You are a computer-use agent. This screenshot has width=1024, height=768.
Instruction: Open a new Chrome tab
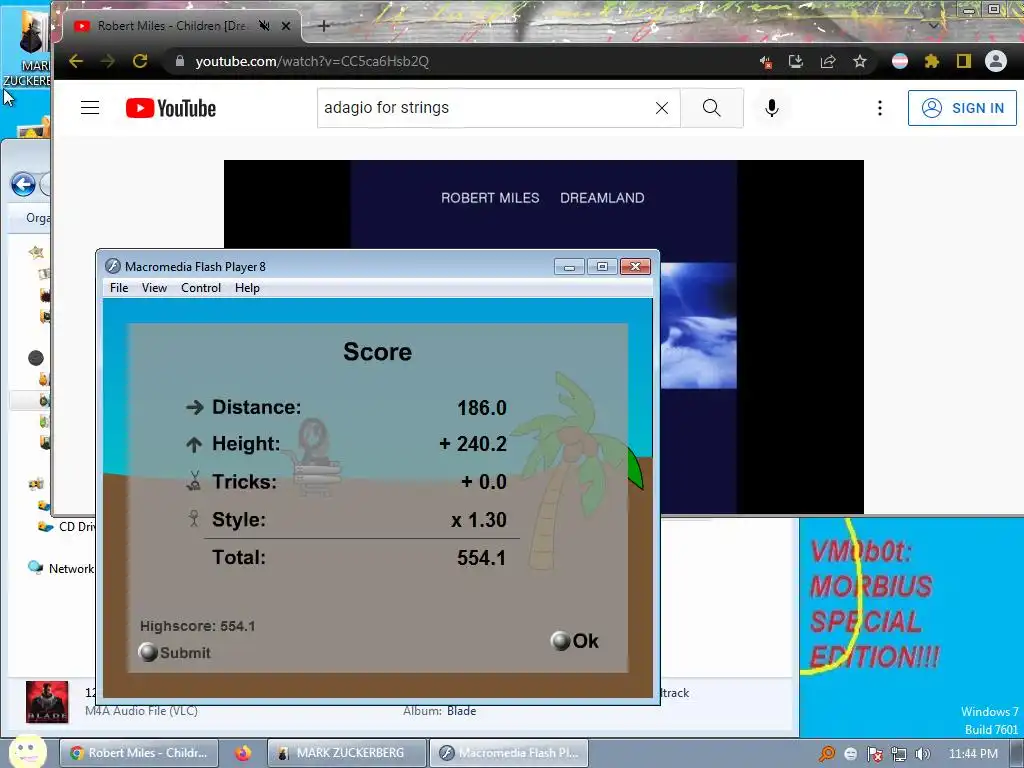(x=324, y=26)
